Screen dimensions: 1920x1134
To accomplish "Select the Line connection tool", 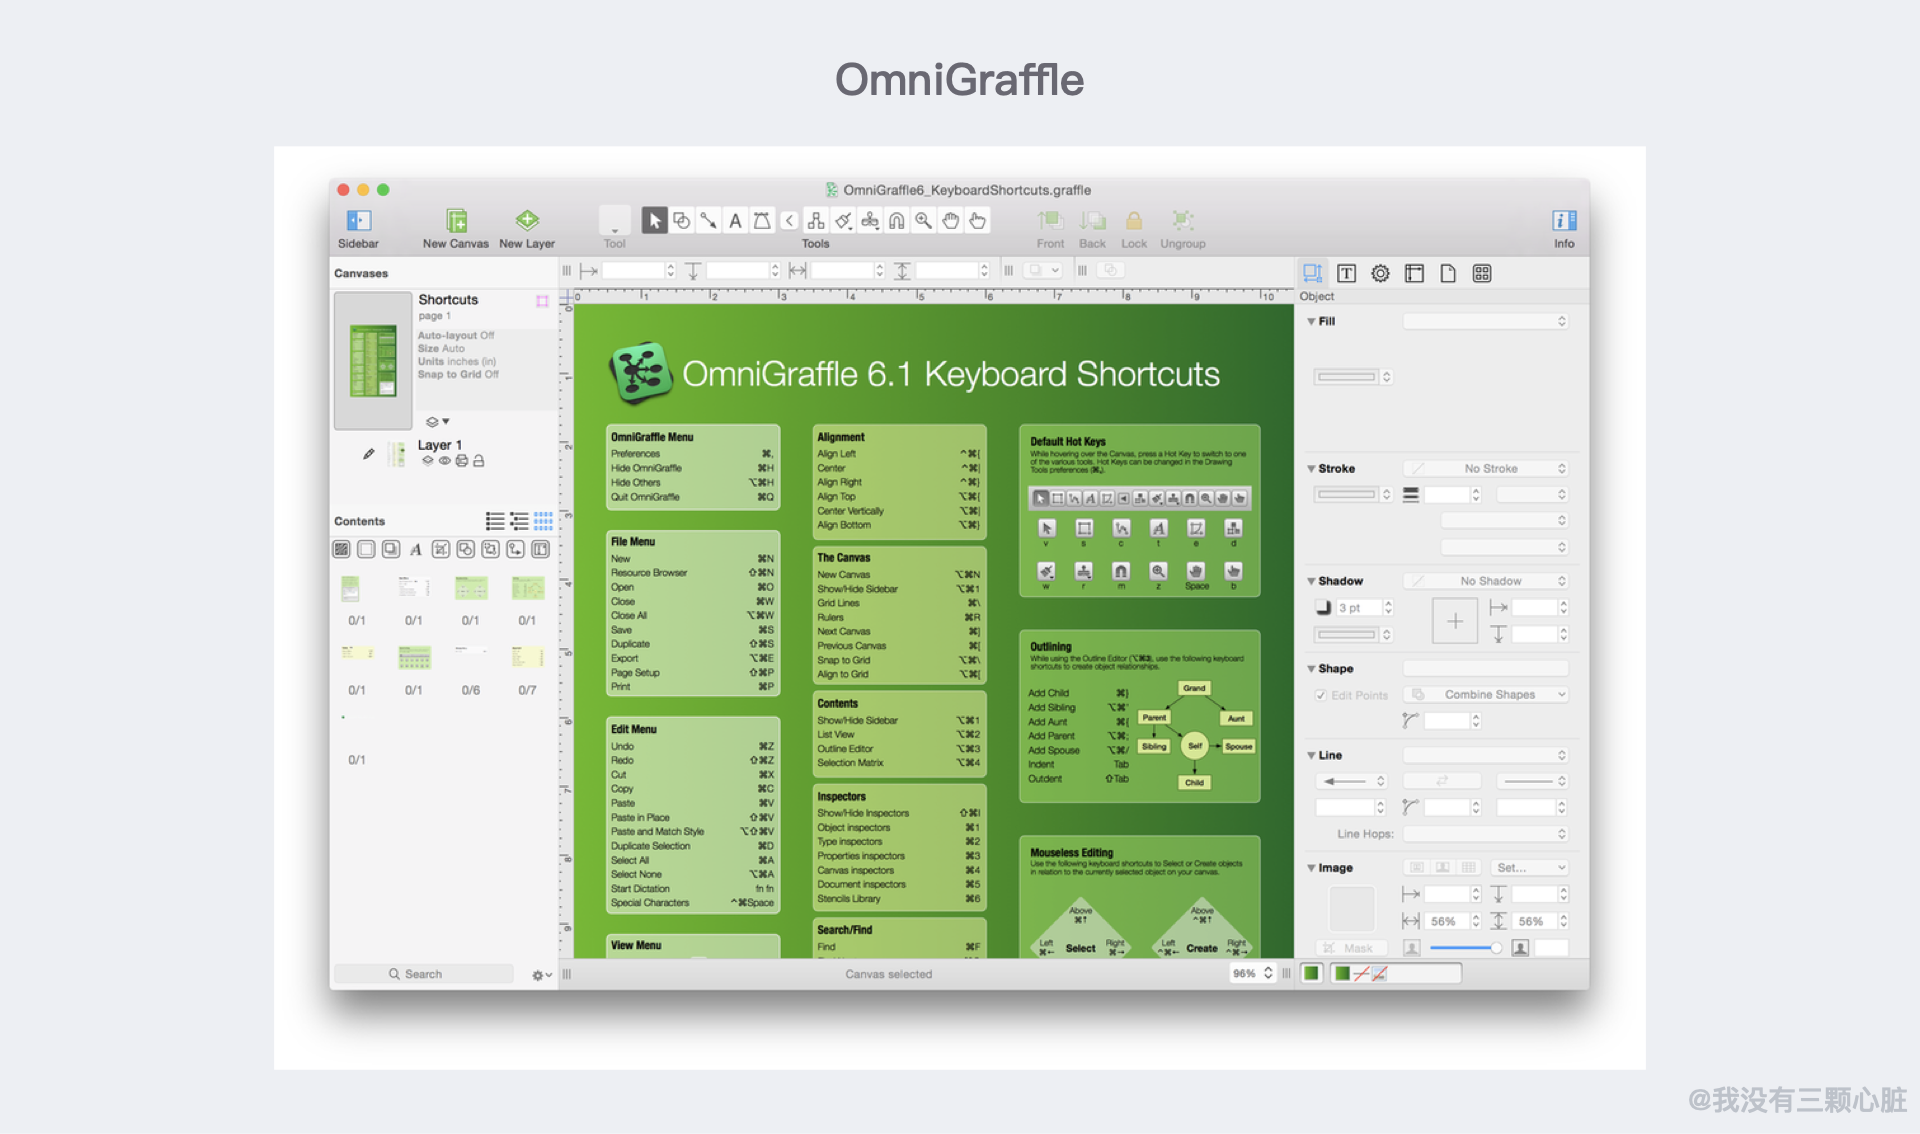I will coord(708,221).
